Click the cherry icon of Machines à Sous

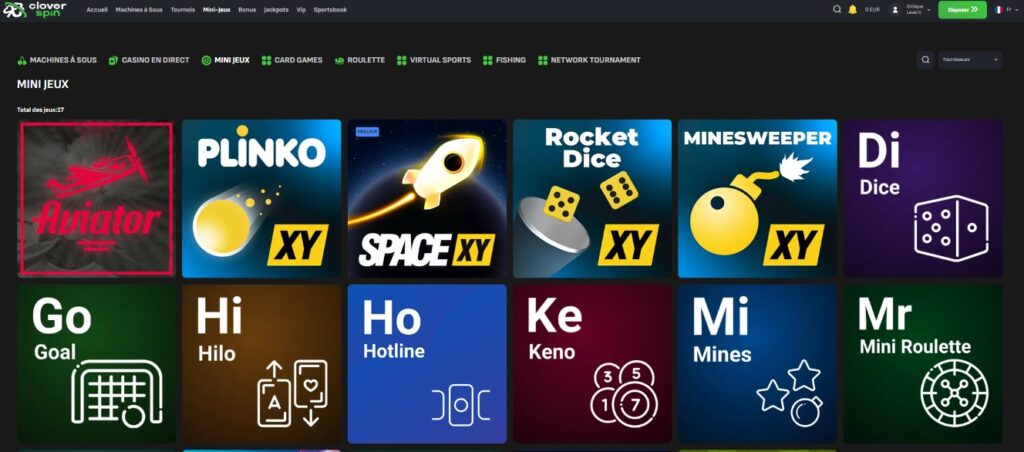[x=22, y=60]
